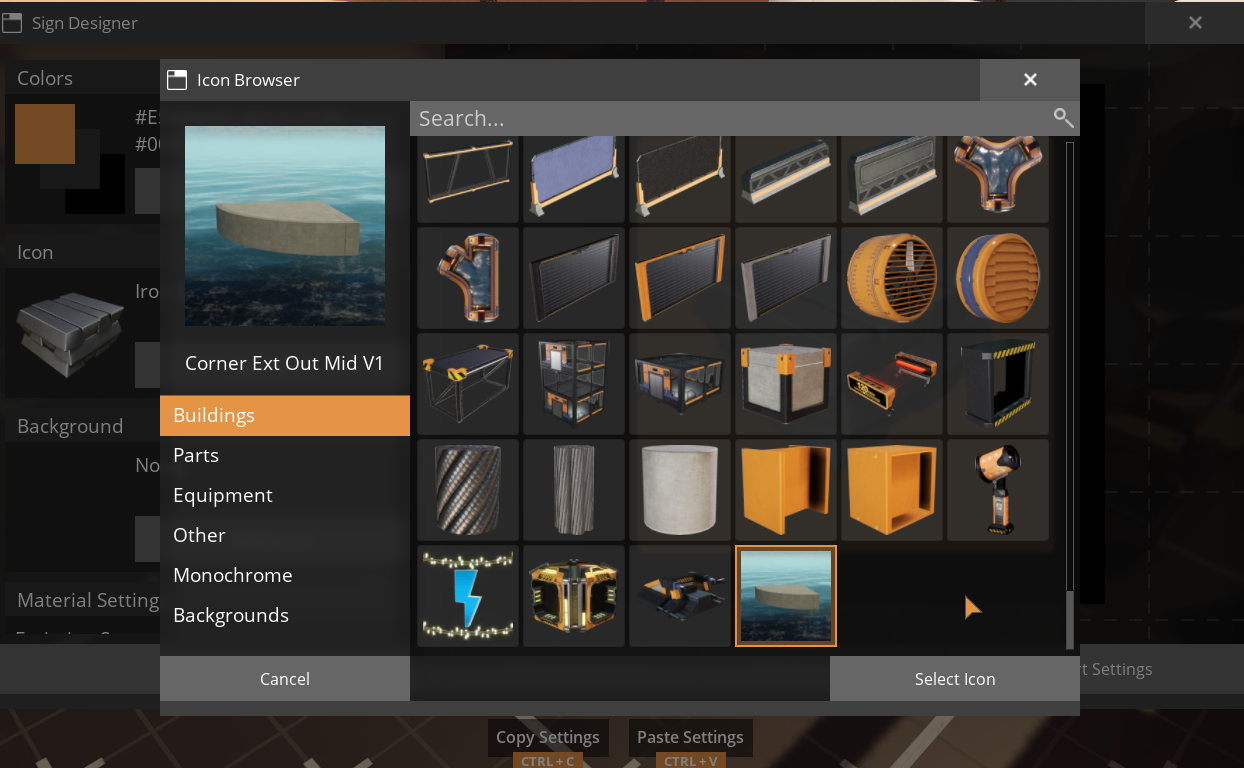Click the iron ingot icon in Sign Designer
Image resolution: width=1244 pixels, height=768 pixels.
tap(69, 333)
